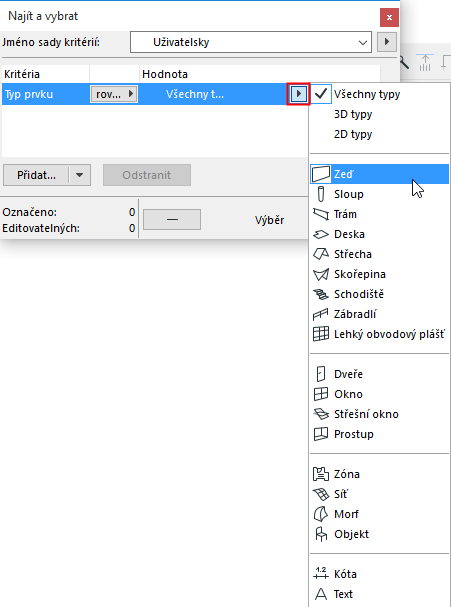Open the red-outlined value arrow button
Screen dimensions: 451x607
pyautogui.click(x=298, y=94)
